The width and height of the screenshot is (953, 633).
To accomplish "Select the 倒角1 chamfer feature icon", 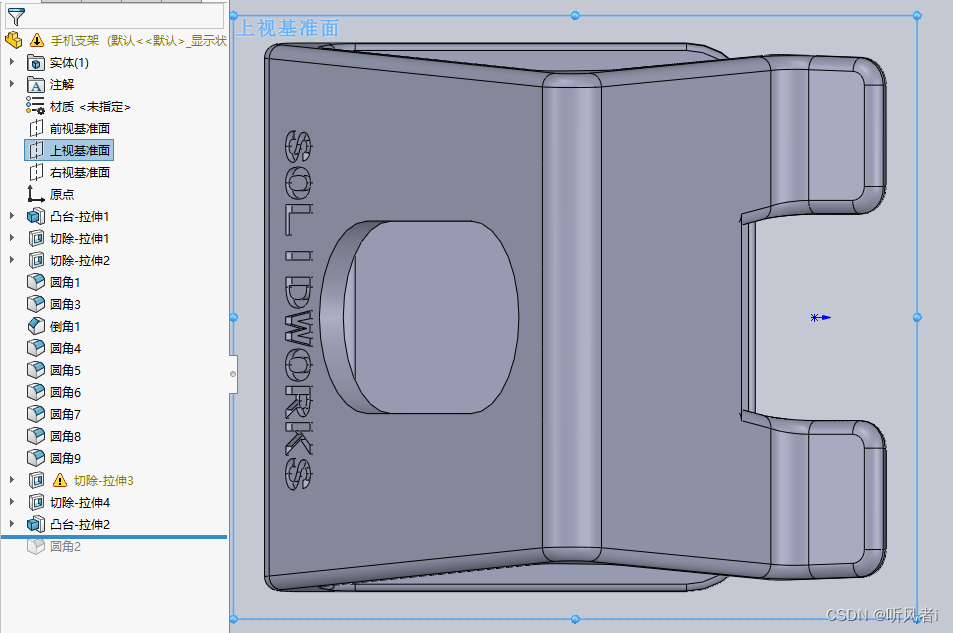I will [x=34, y=326].
